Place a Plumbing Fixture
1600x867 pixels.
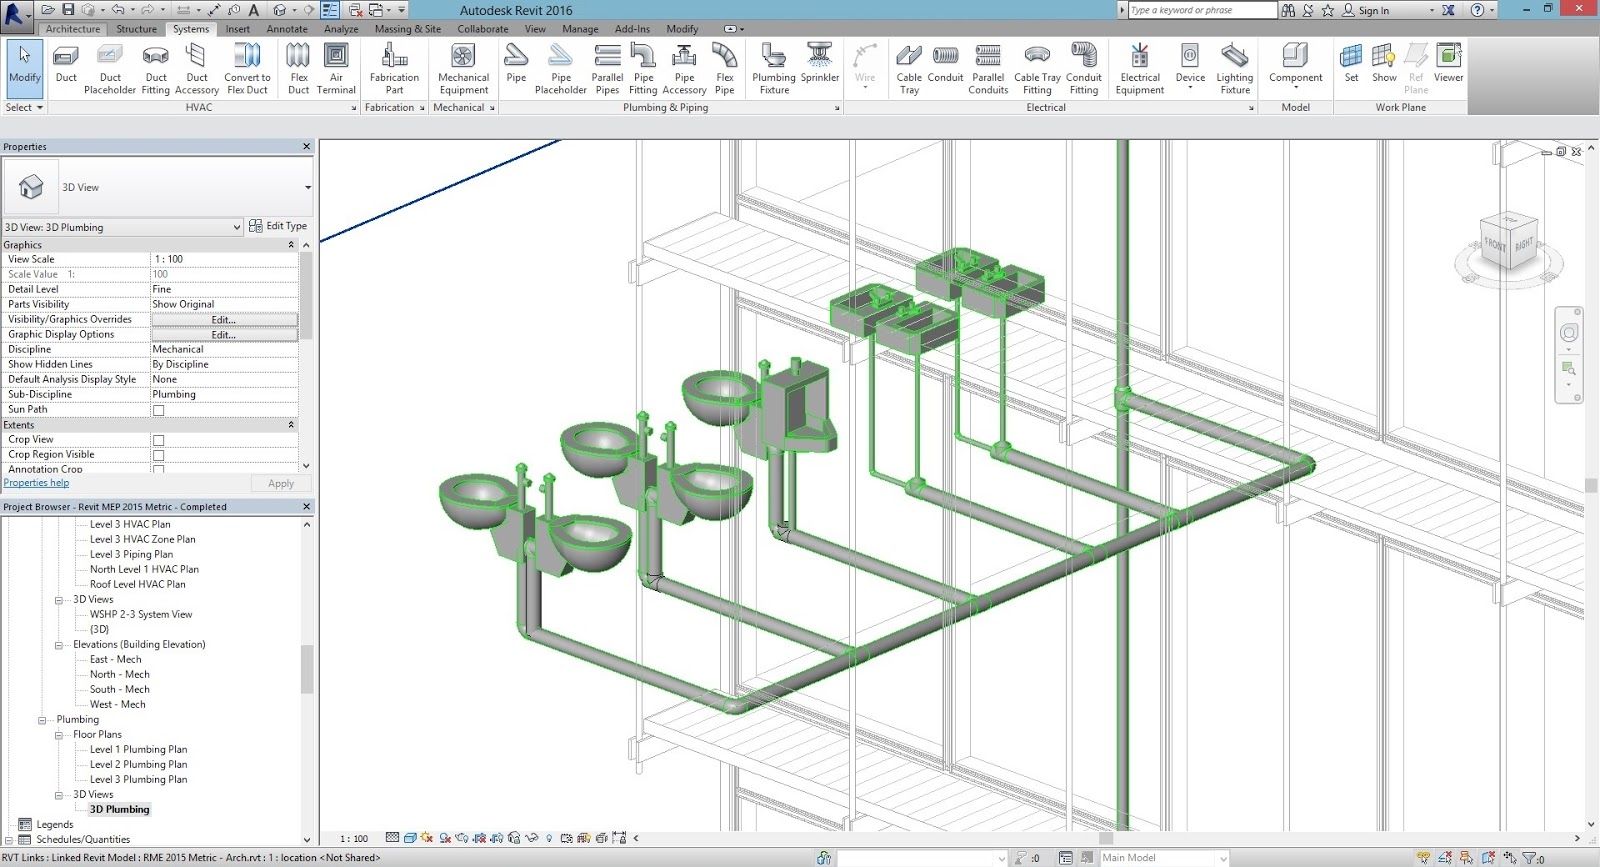pos(774,68)
